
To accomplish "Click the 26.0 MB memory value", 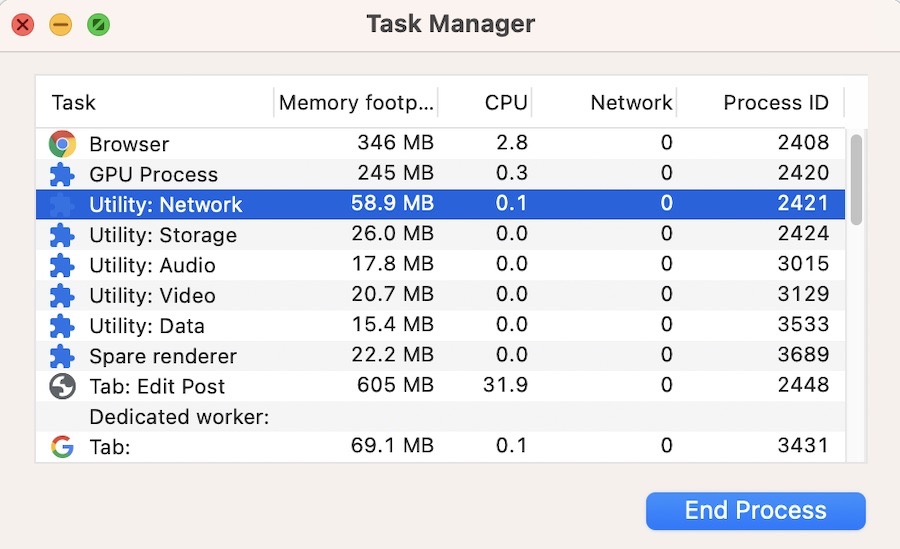I will (392, 234).
